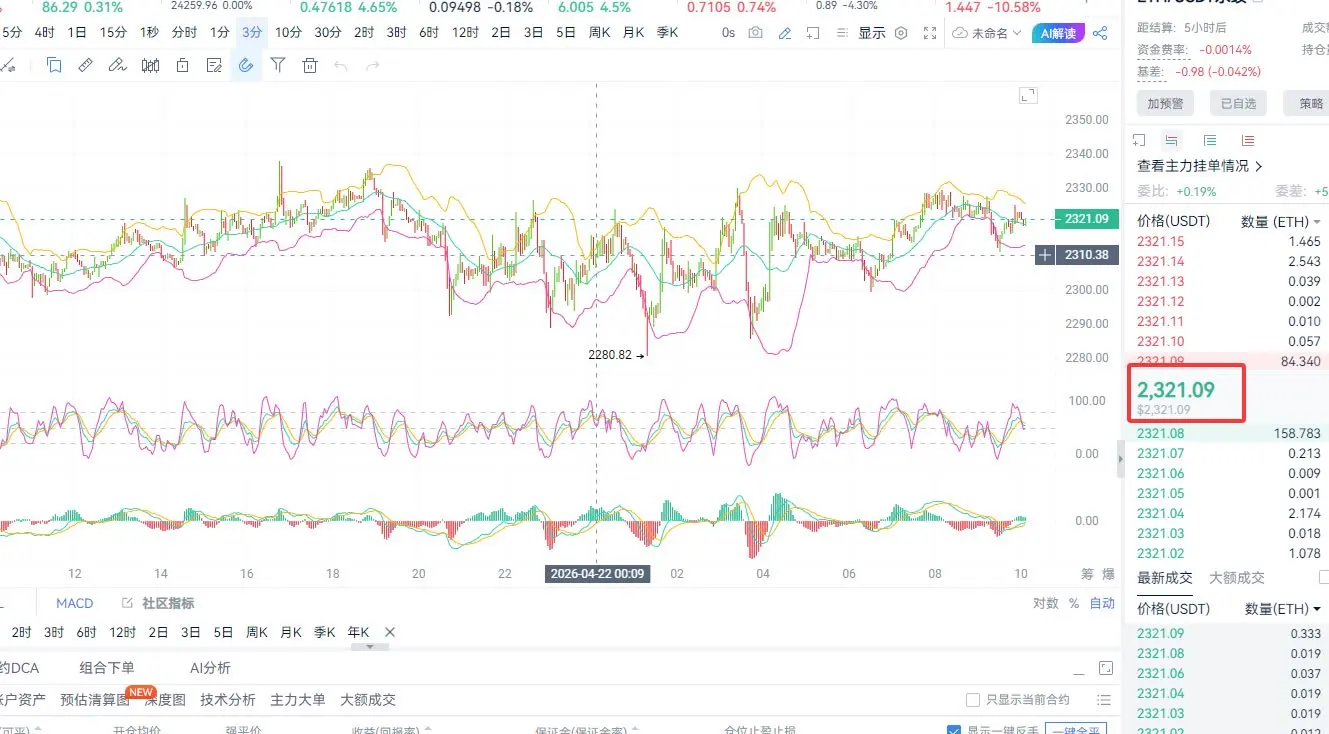The height and width of the screenshot is (734, 1329).
Task: Select the ruler measurement tool
Action: point(86,66)
